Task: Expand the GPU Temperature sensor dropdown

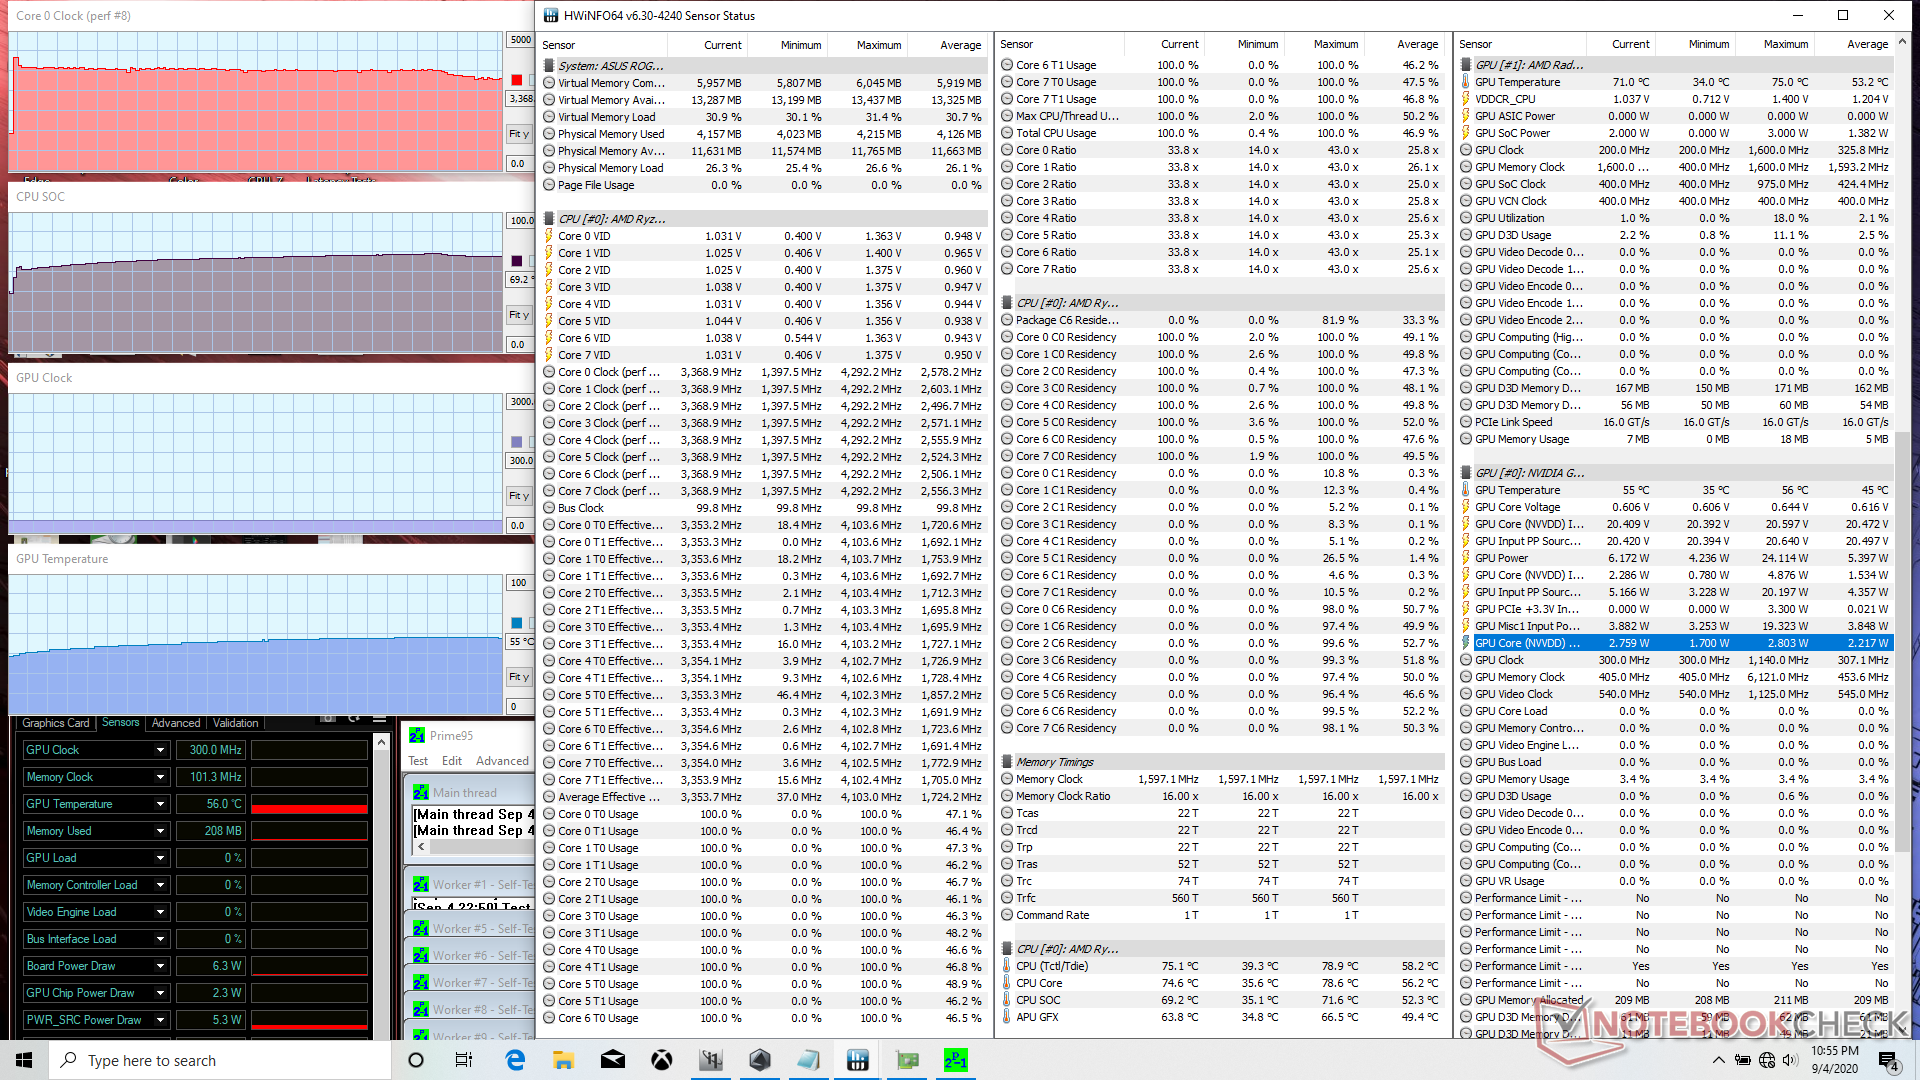Action: (160, 804)
